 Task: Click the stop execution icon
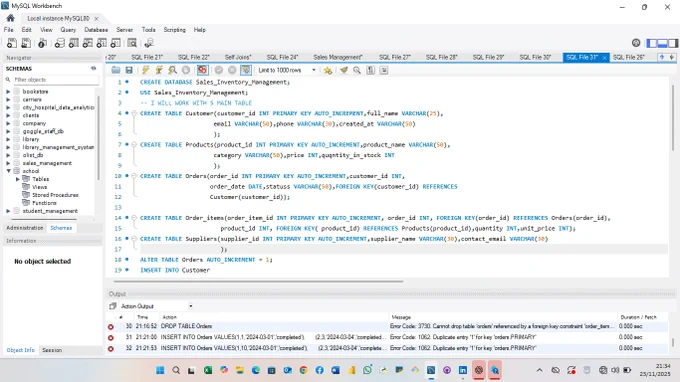(186, 70)
